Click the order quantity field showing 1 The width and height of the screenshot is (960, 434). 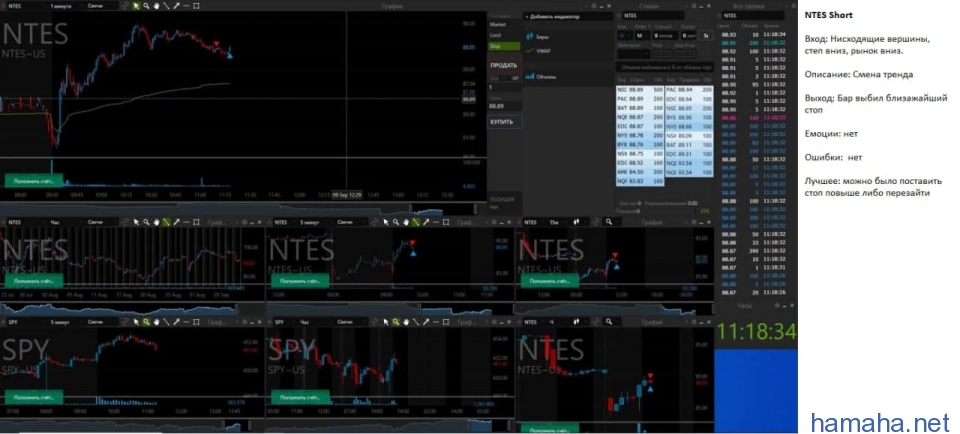tap(504, 88)
